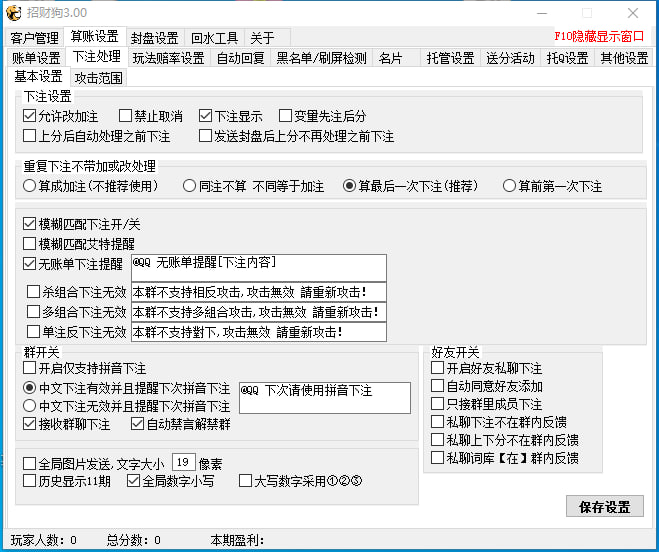
Task: Uncheck the 允许改加注 checkbox
Action: point(29,116)
